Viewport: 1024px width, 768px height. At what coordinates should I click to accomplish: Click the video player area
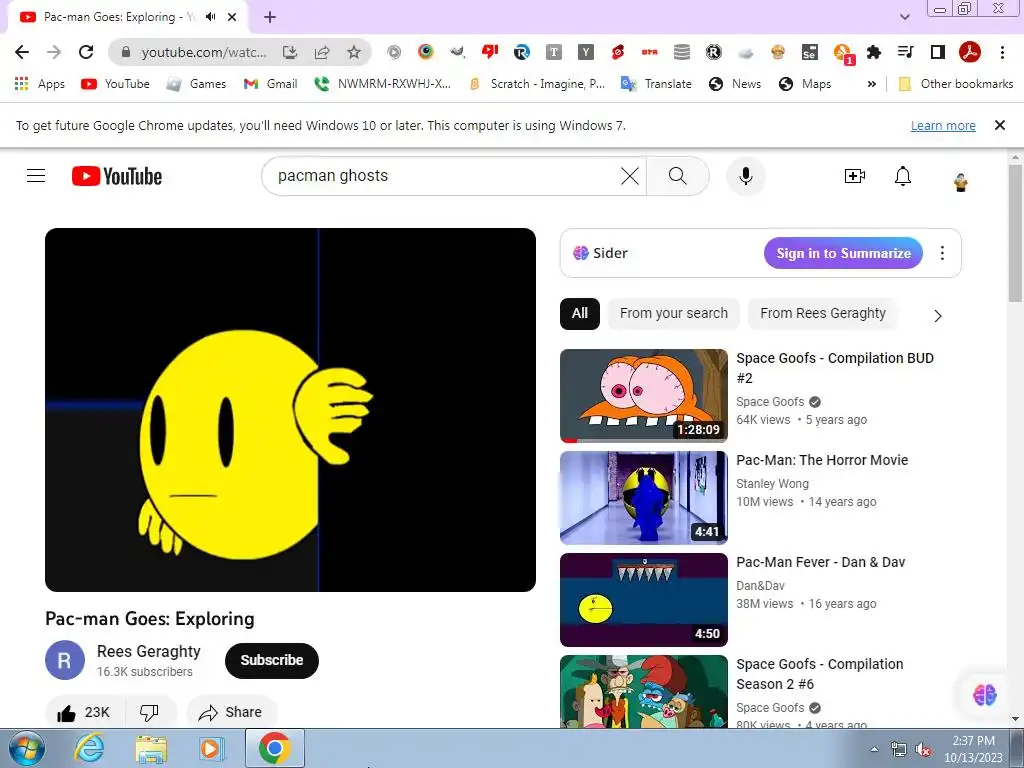pos(291,409)
